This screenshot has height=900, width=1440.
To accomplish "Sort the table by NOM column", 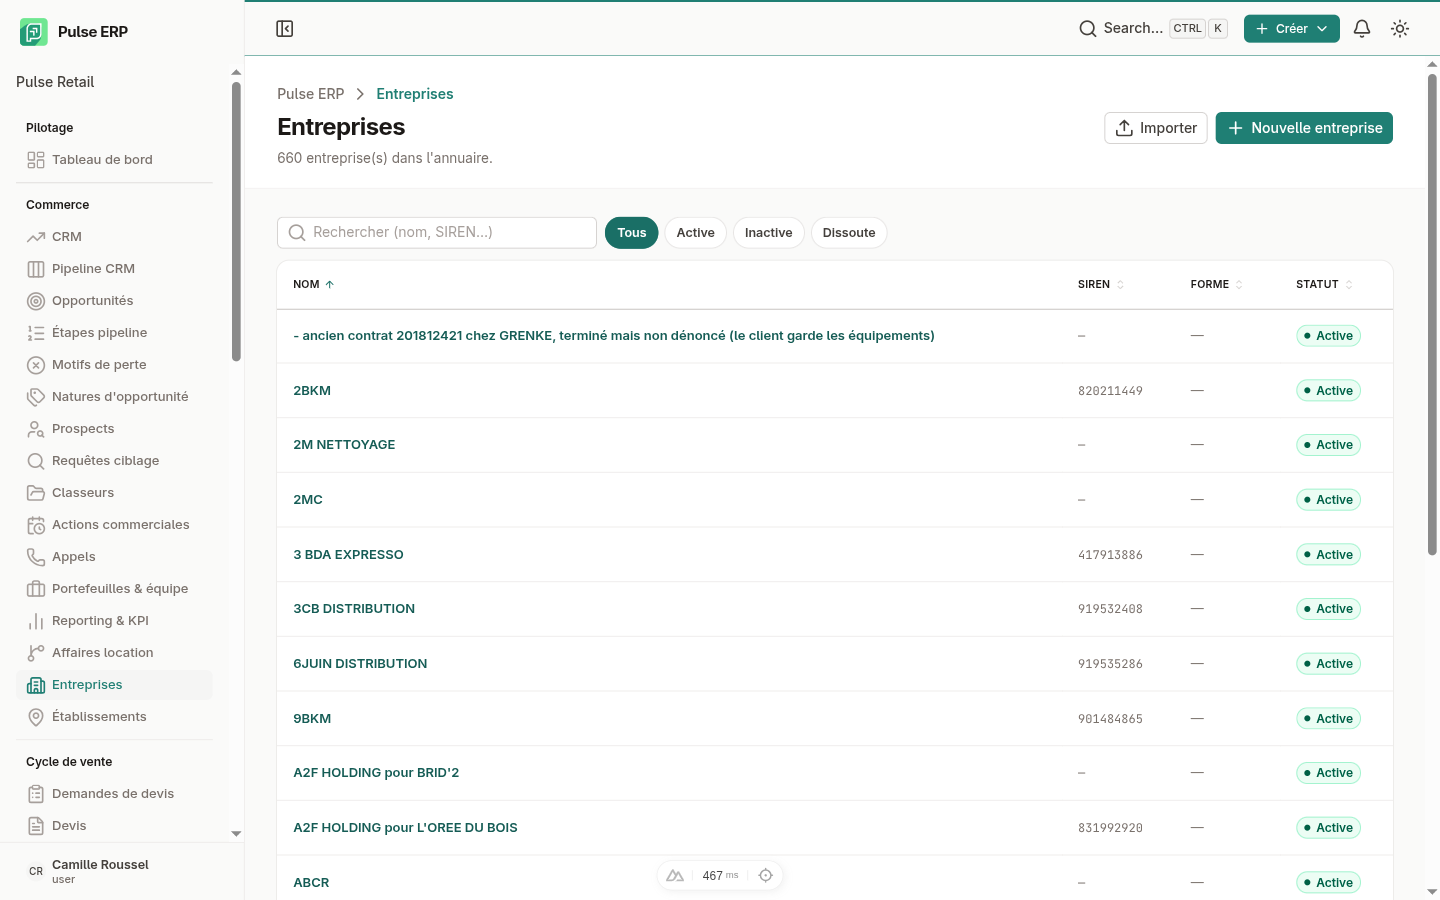I will [313, 285].
